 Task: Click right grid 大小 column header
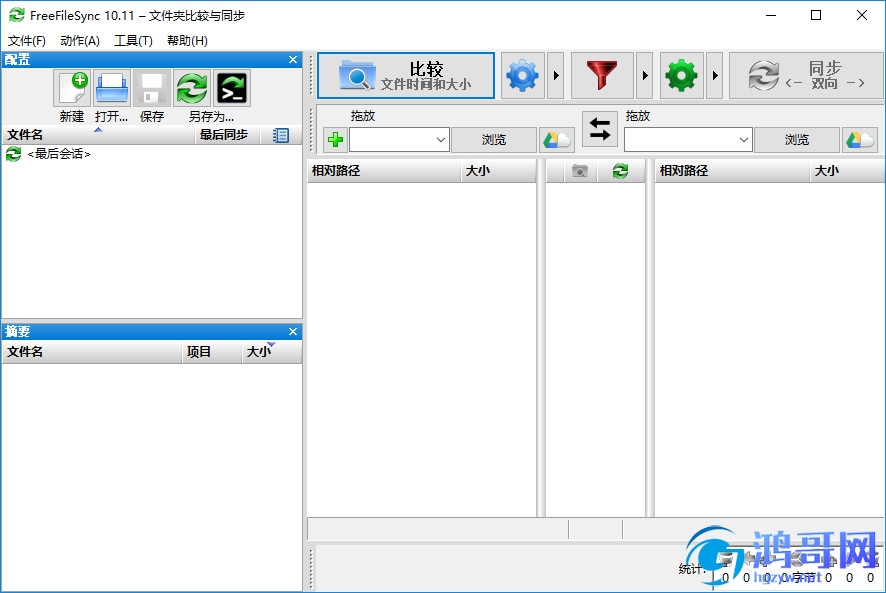pos(847,171)
